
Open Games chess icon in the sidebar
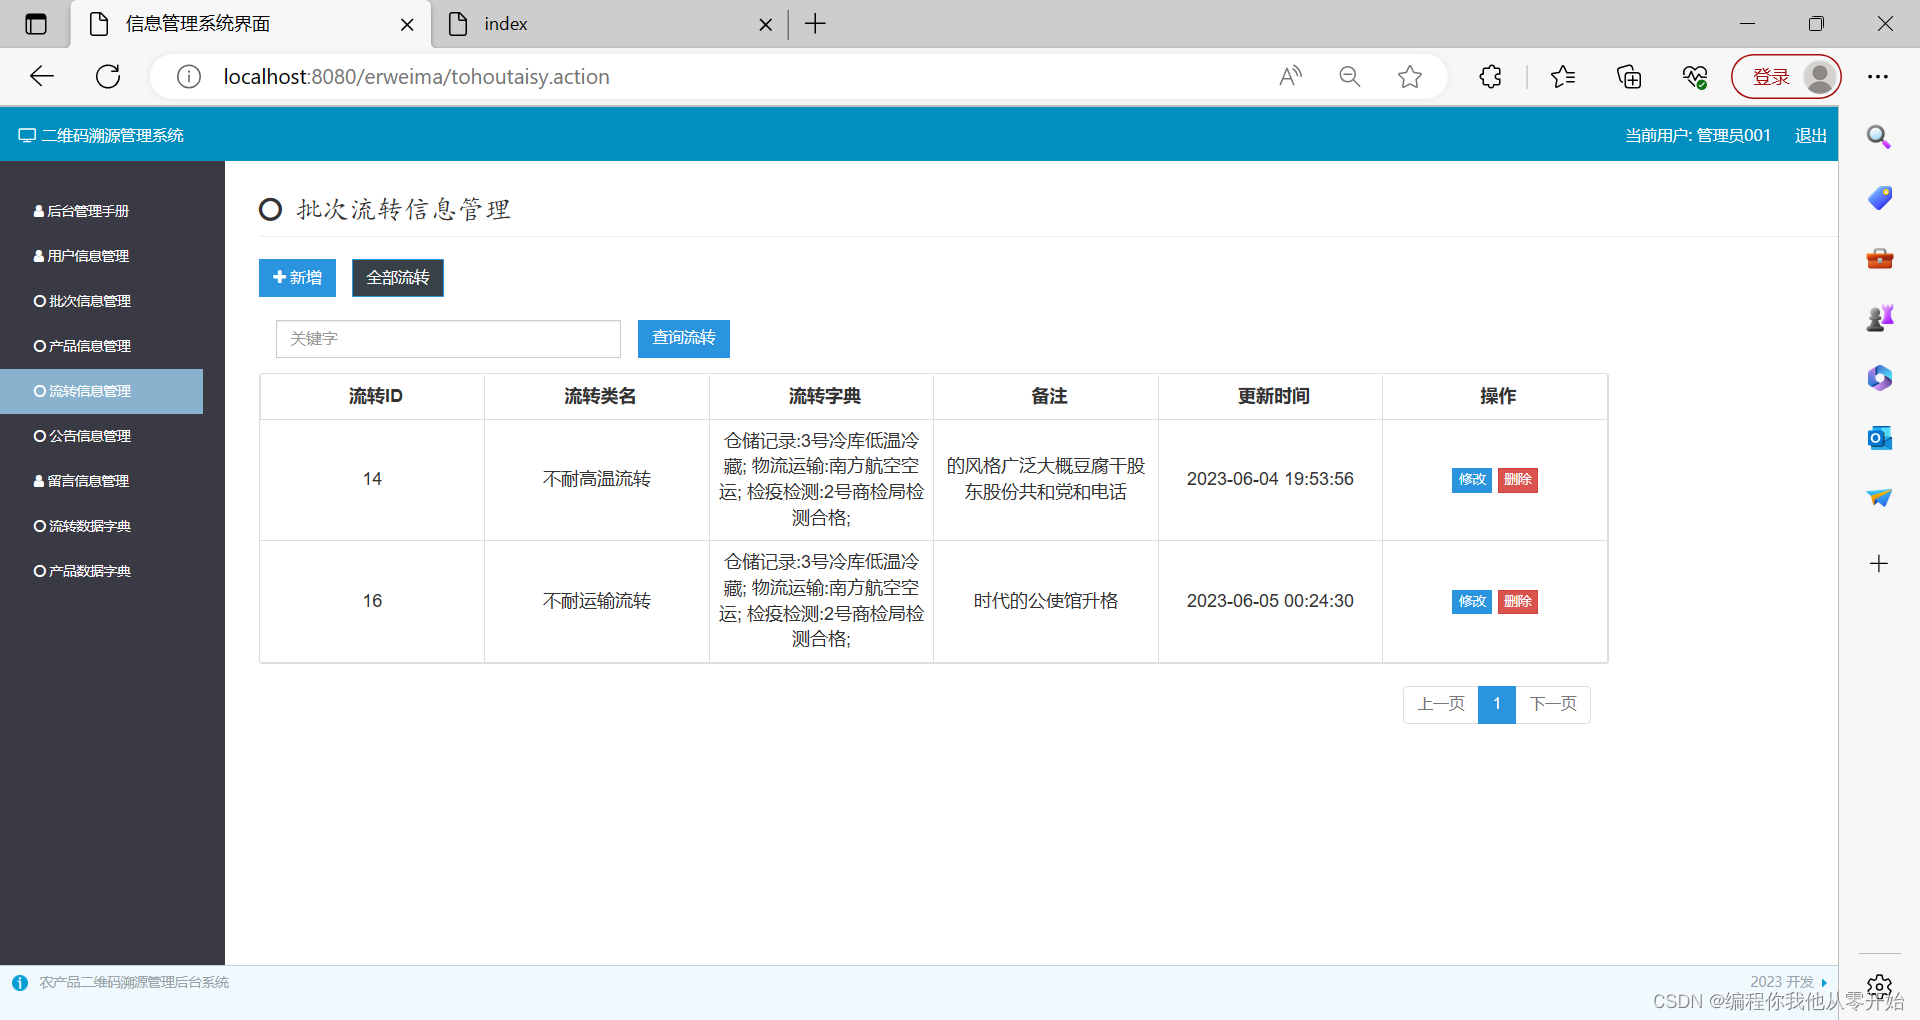(1879, 318)
